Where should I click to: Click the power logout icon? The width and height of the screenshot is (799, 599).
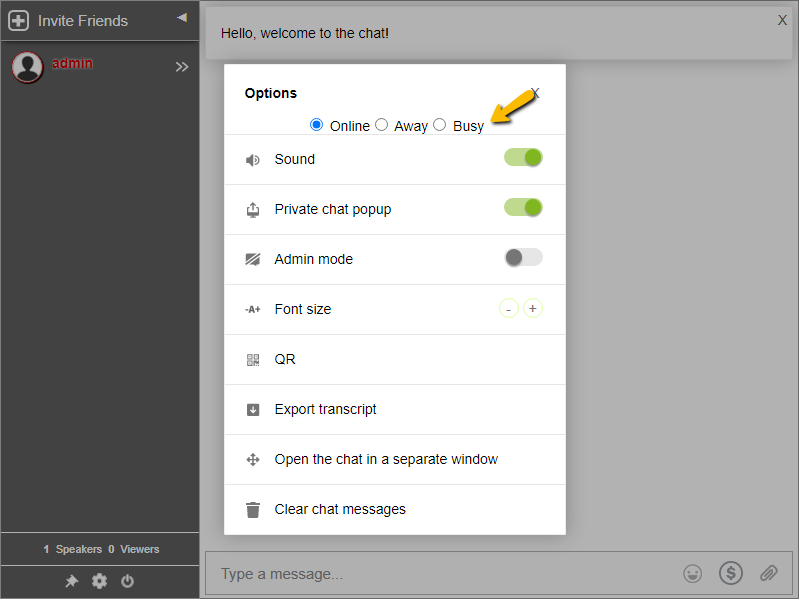tap(127, 581)
